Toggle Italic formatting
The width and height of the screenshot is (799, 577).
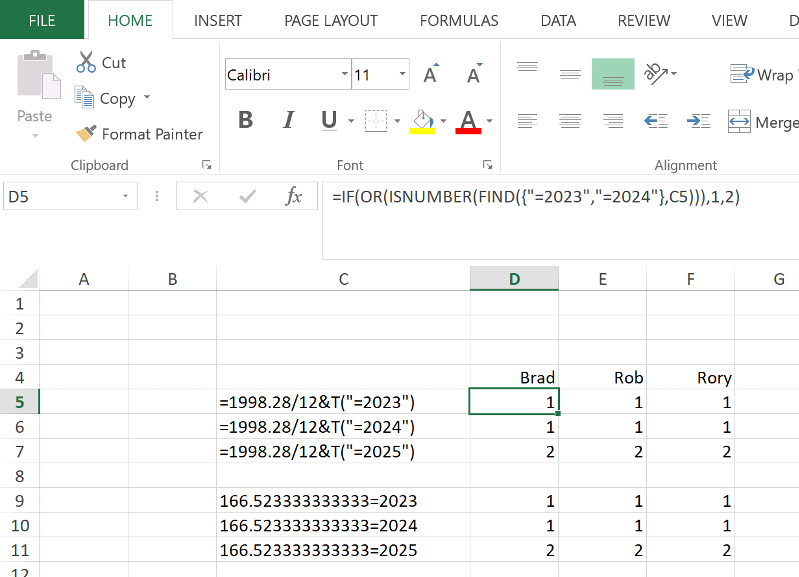[289, 121]
